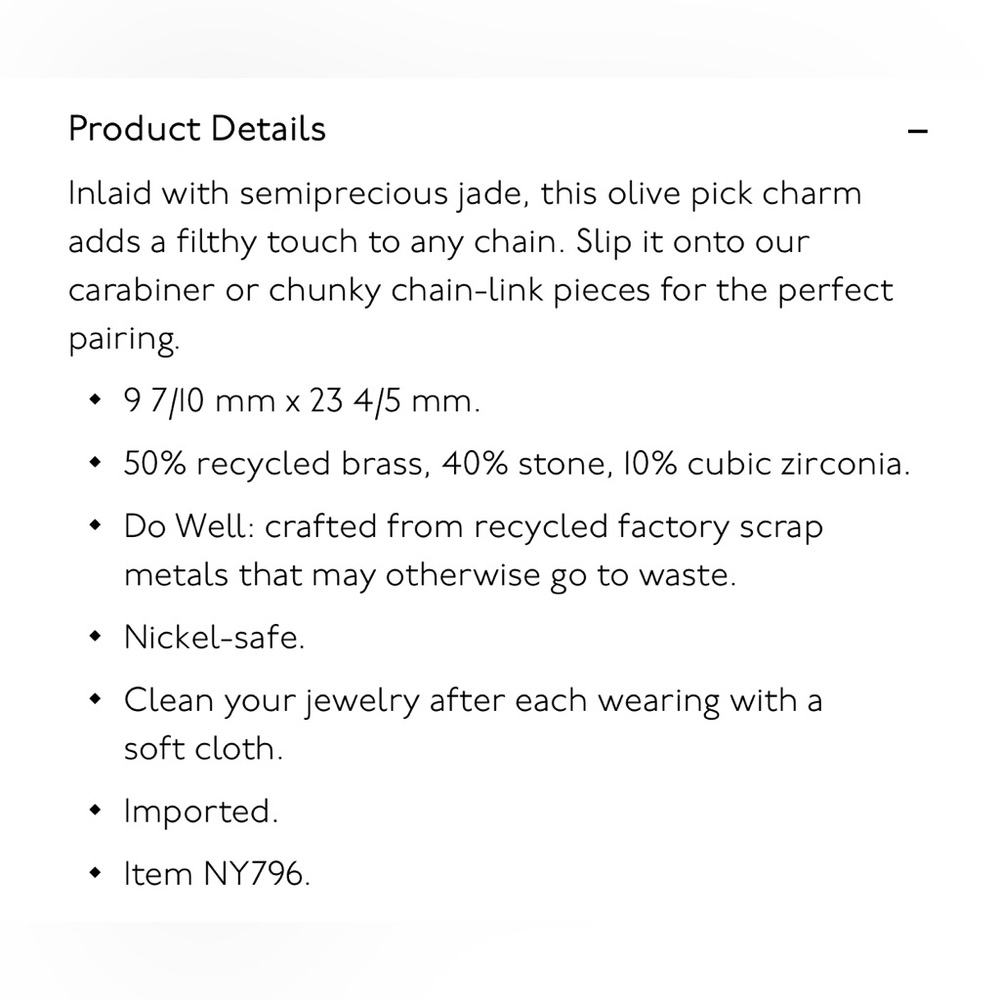Collapse Product Details with the minus icon

pos(917,131)
